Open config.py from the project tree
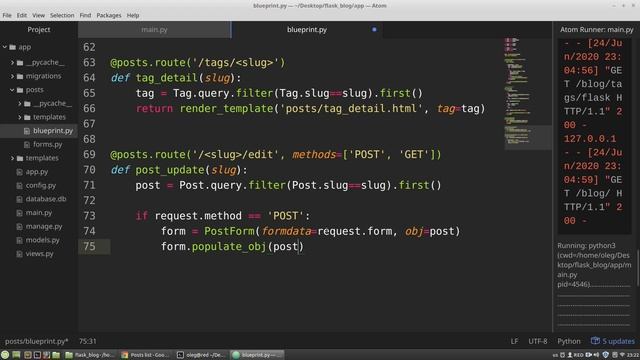Viewport: 640px width, 360px height. tap(40, 185)
